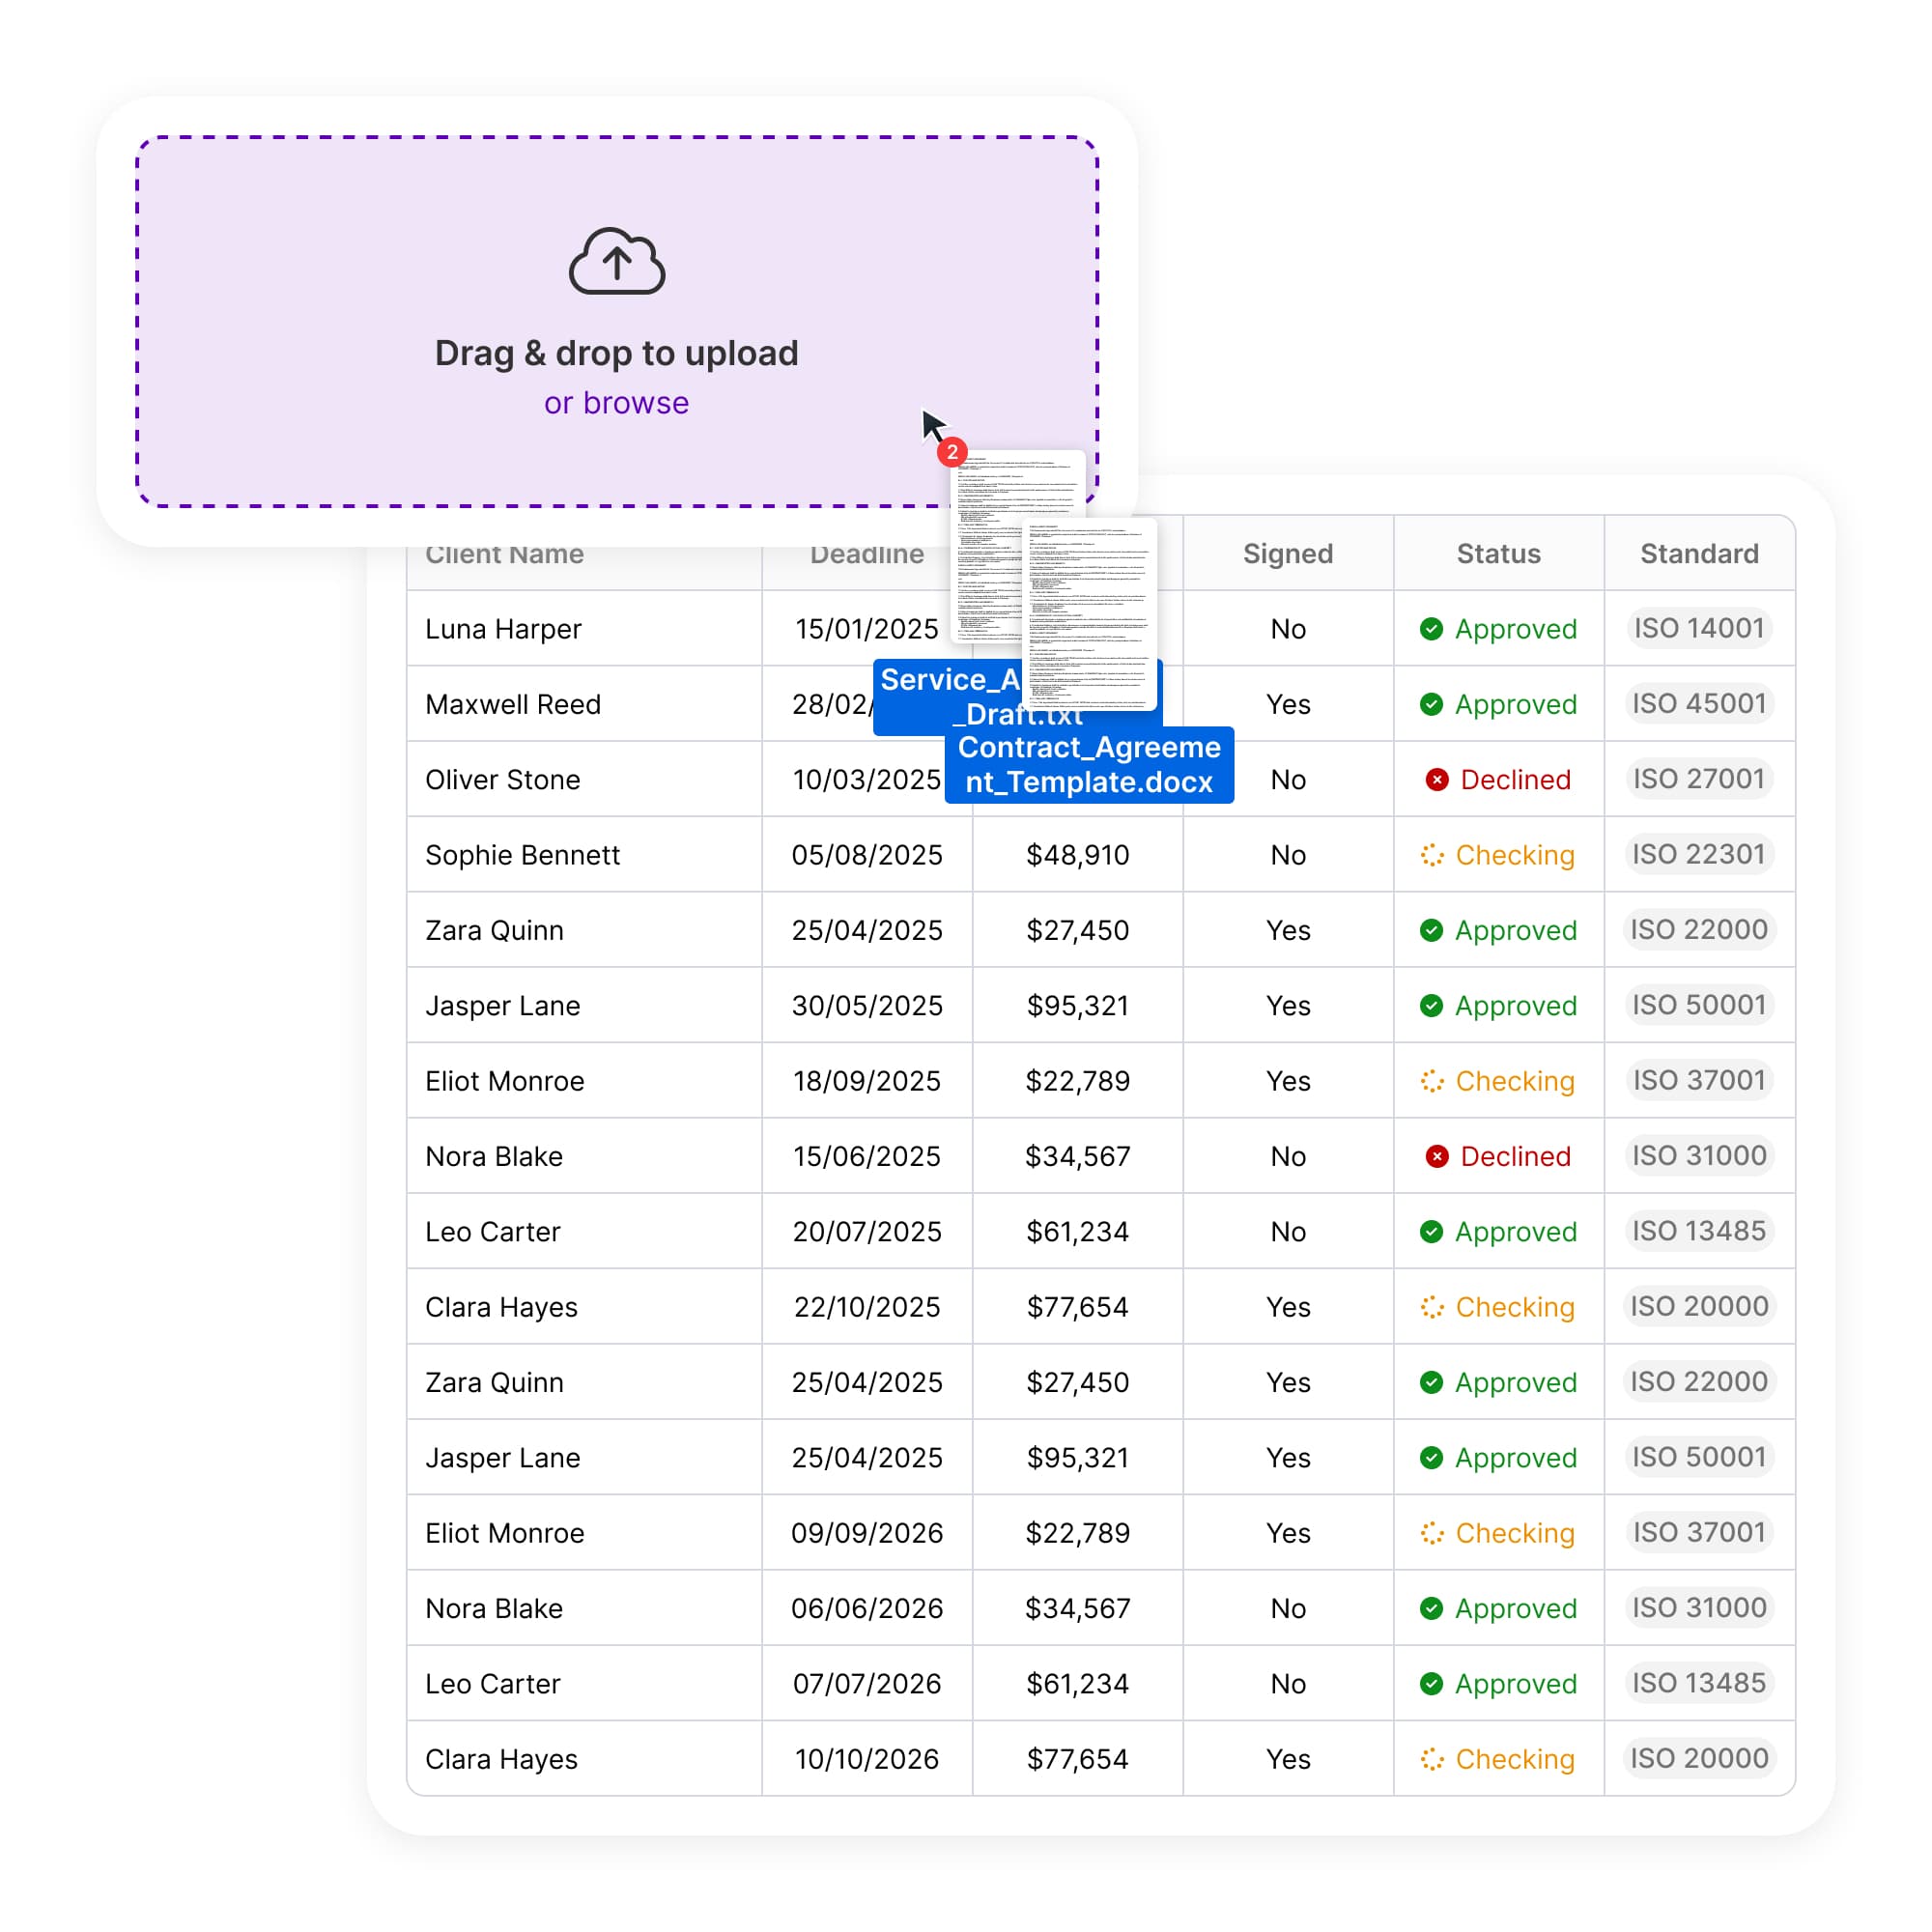Click the deadline 20/07/2025

click(x=867, y=1231)
